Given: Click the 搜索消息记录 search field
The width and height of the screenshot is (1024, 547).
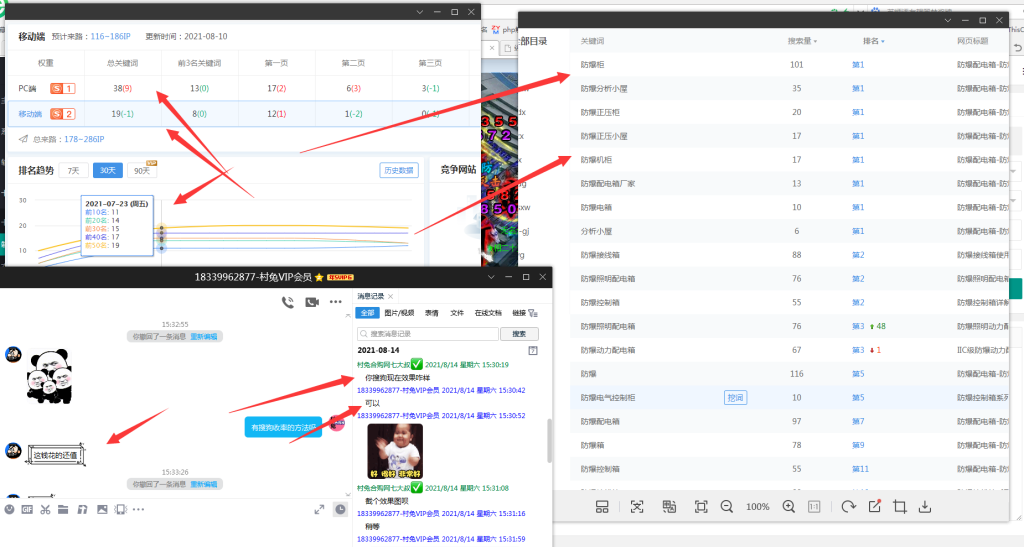Looking at the screenshot, I should (430, 334).
